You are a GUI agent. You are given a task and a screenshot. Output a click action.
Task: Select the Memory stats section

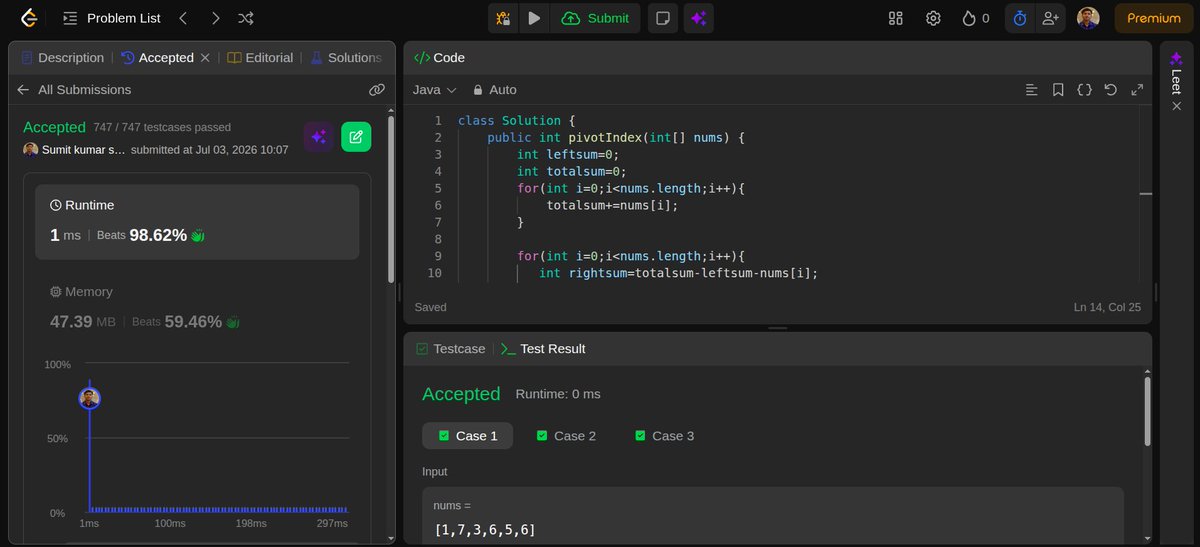tap(197, 307)
